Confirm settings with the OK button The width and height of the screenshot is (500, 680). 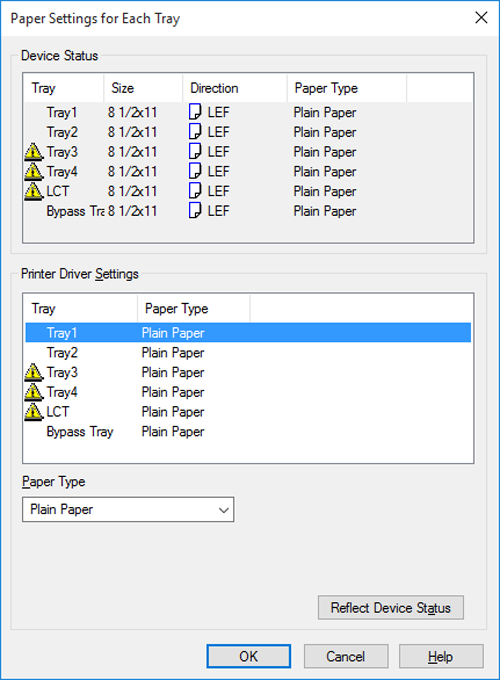[248, 656]
